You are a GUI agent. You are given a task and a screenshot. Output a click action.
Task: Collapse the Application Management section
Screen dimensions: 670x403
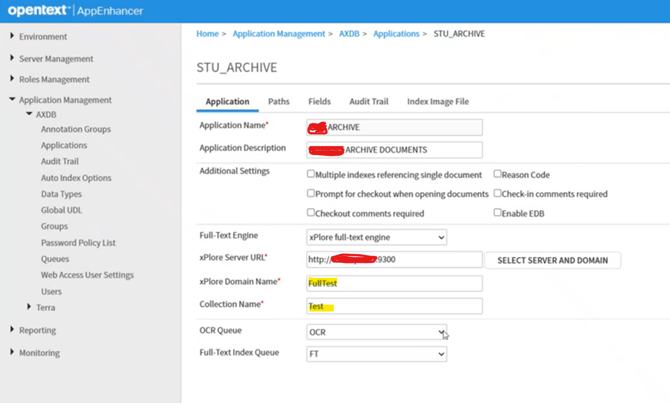tap(12, 100)
